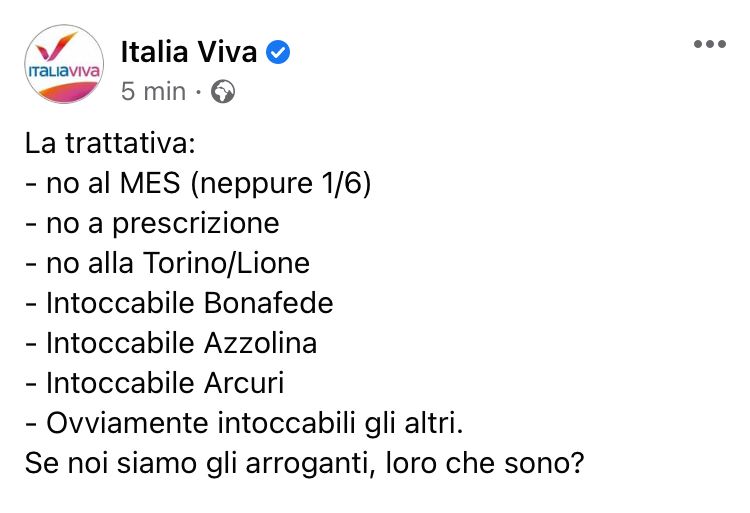This screenshot has width=750, height=513.
Task: Open the '5 min' post timestamp
Action: coord(154,91)
